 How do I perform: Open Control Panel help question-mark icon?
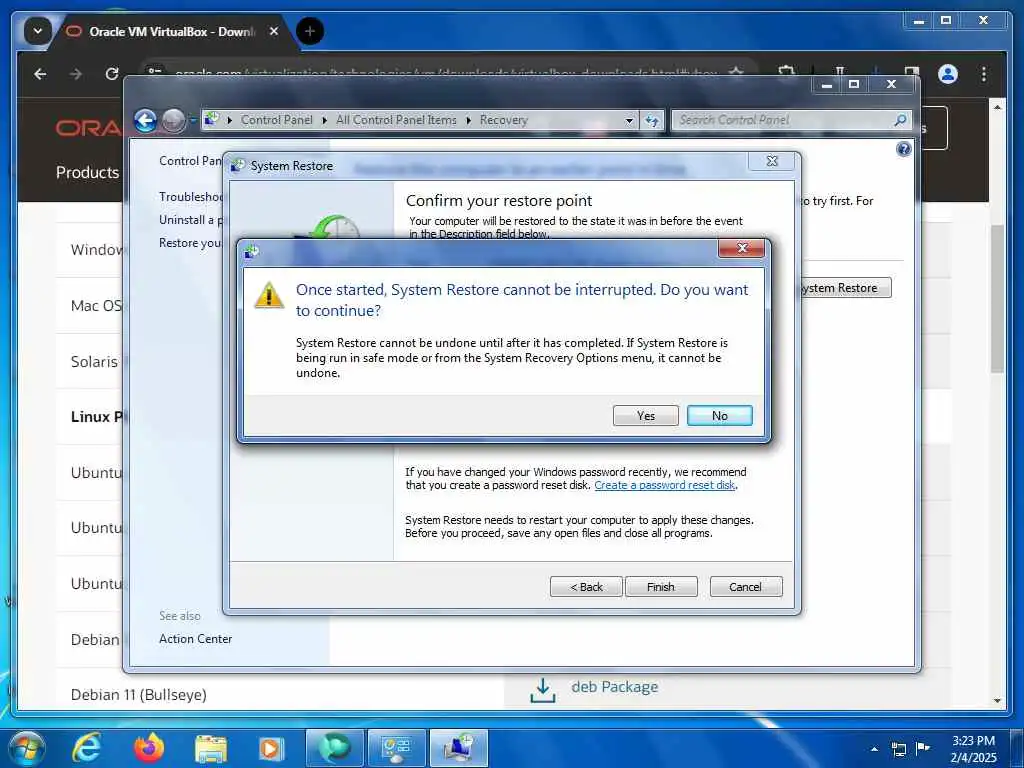click(903, 150)
